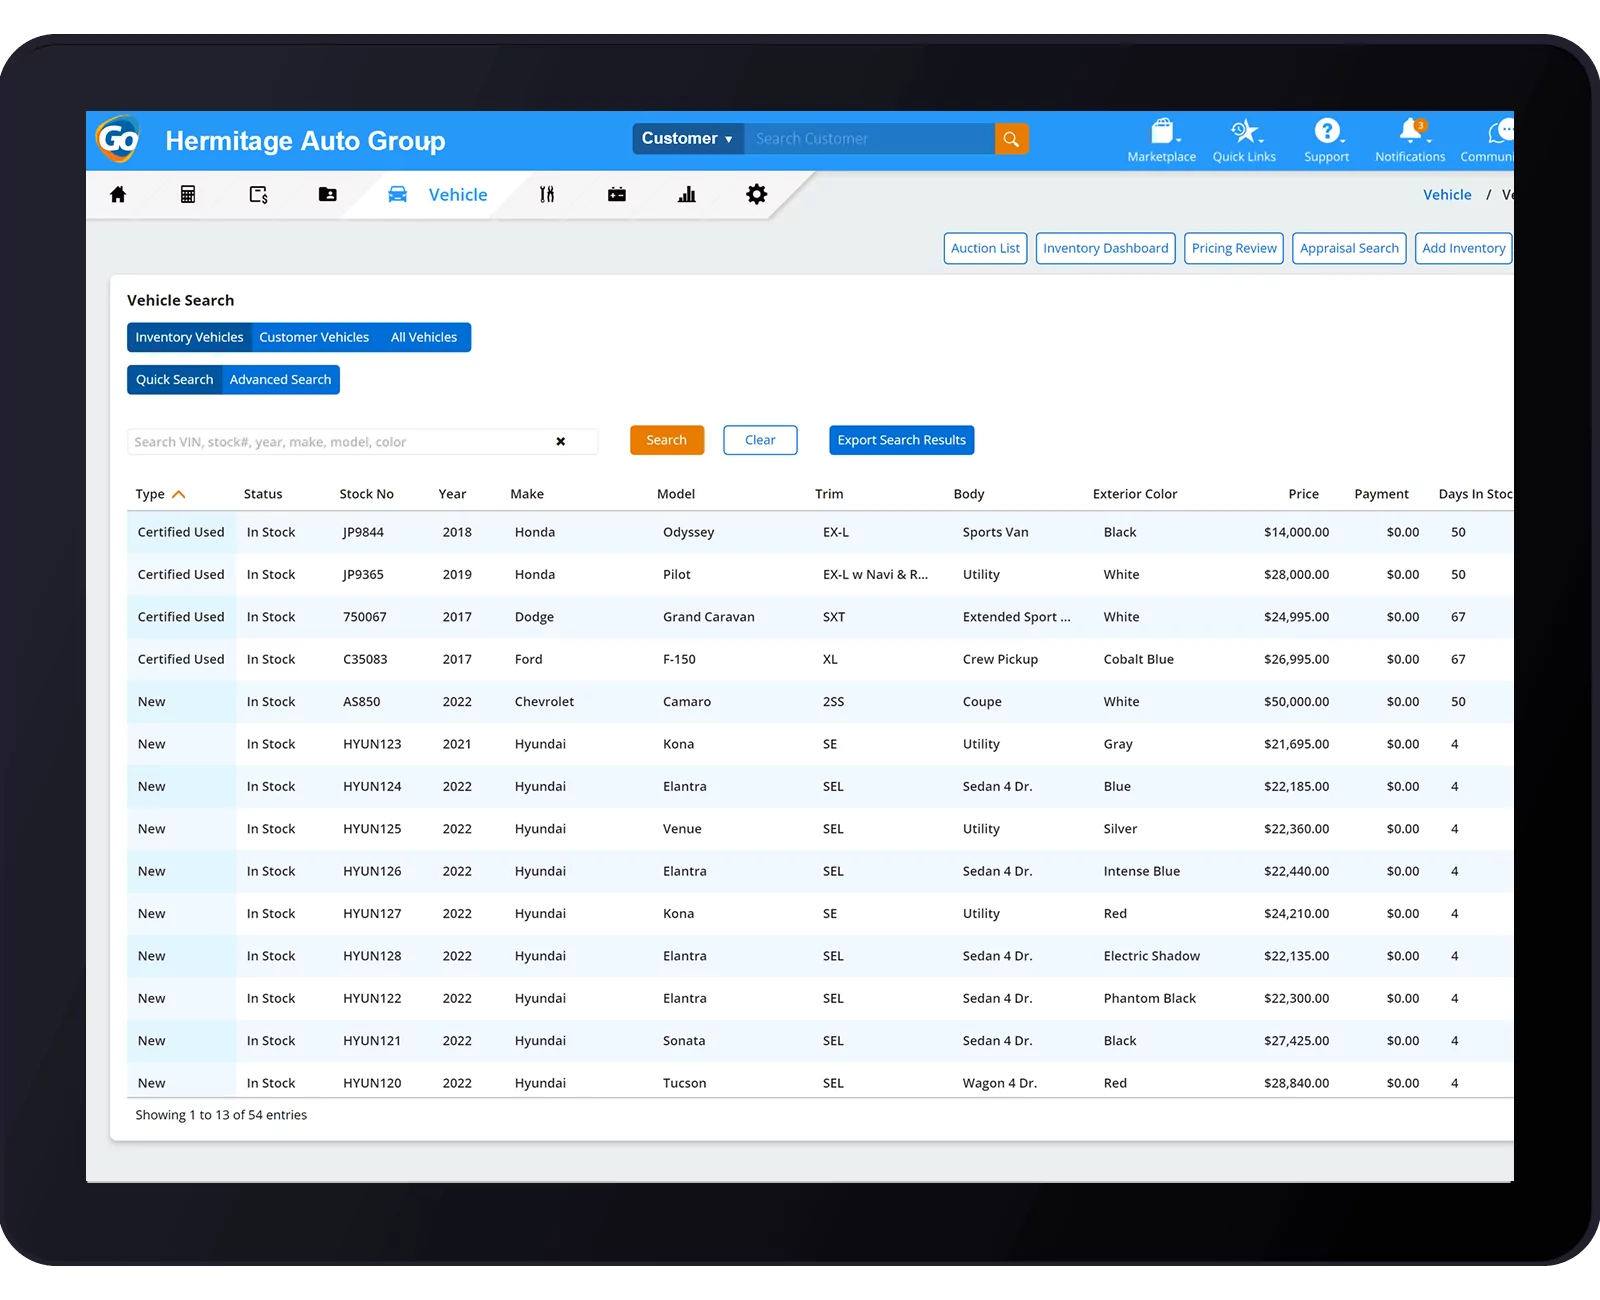Click the orange Search button
The image size is (1600, 1300).
[667, 440]
